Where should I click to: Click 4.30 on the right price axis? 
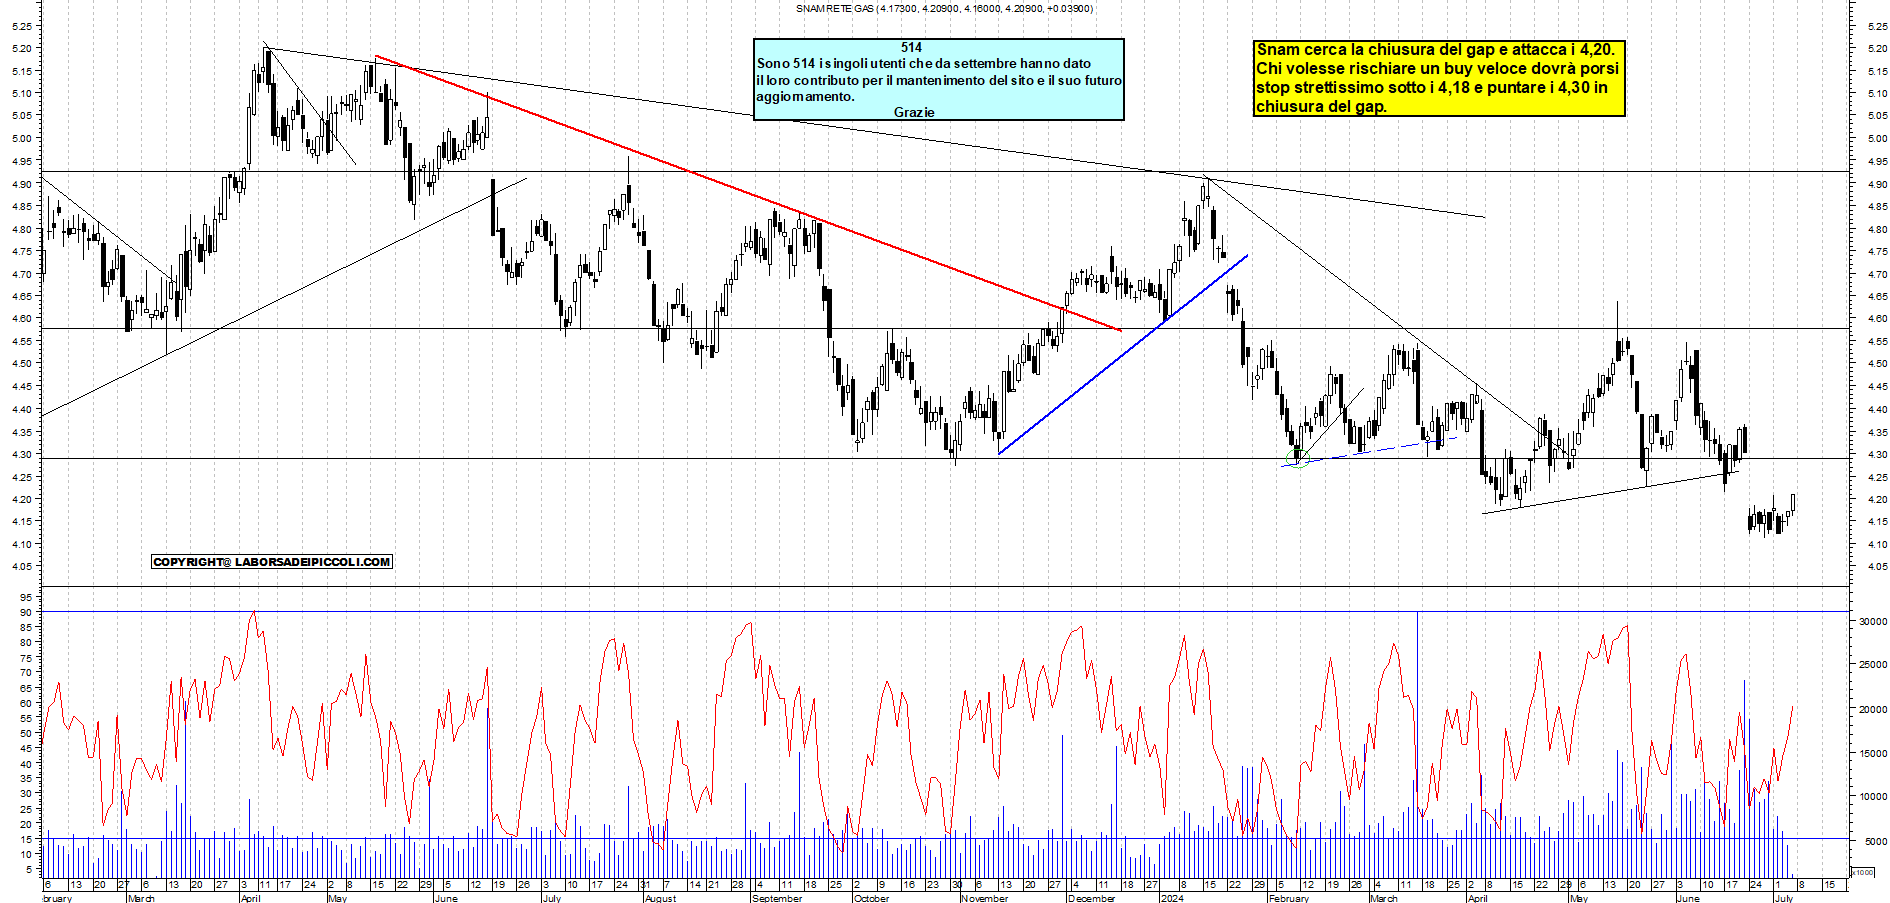(1877, 454)
